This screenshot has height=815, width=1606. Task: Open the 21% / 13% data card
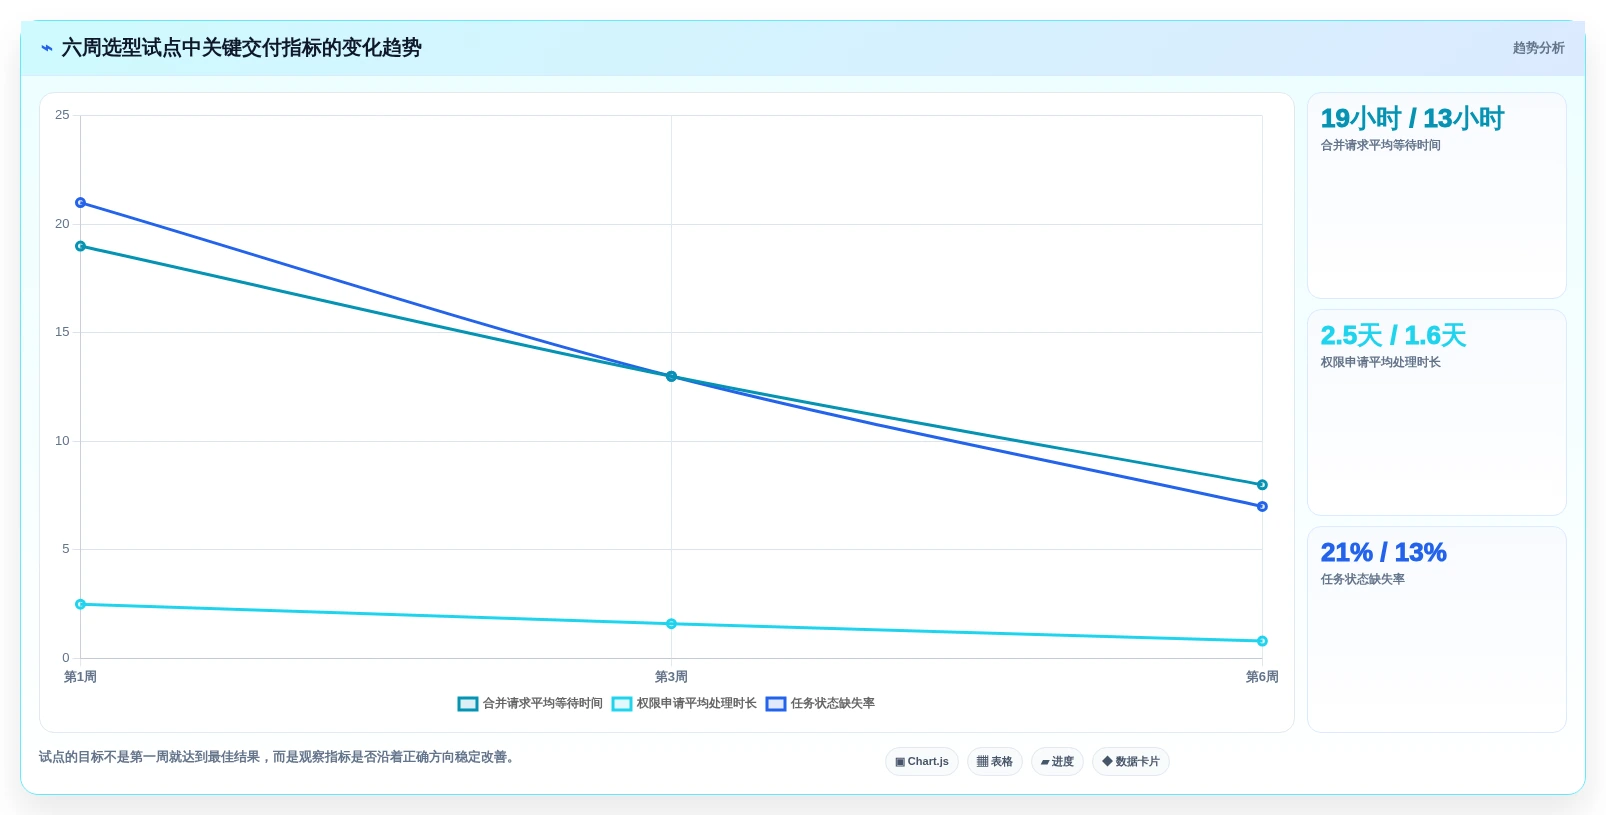tap(1437, 630)
